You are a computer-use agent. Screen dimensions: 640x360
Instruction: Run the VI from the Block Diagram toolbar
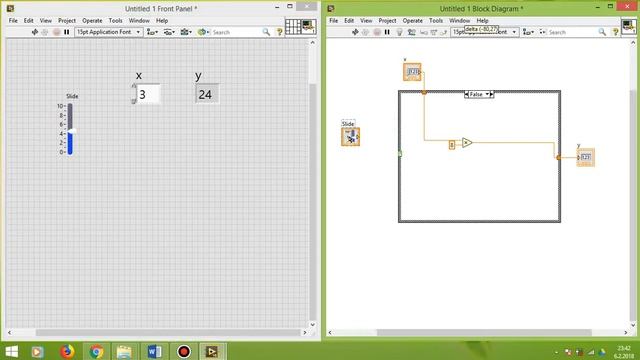pos(355,32)
